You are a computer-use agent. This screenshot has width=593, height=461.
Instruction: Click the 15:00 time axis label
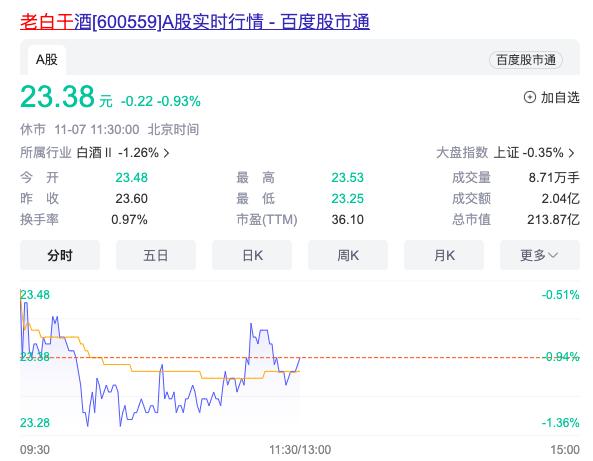coord(565,450)
